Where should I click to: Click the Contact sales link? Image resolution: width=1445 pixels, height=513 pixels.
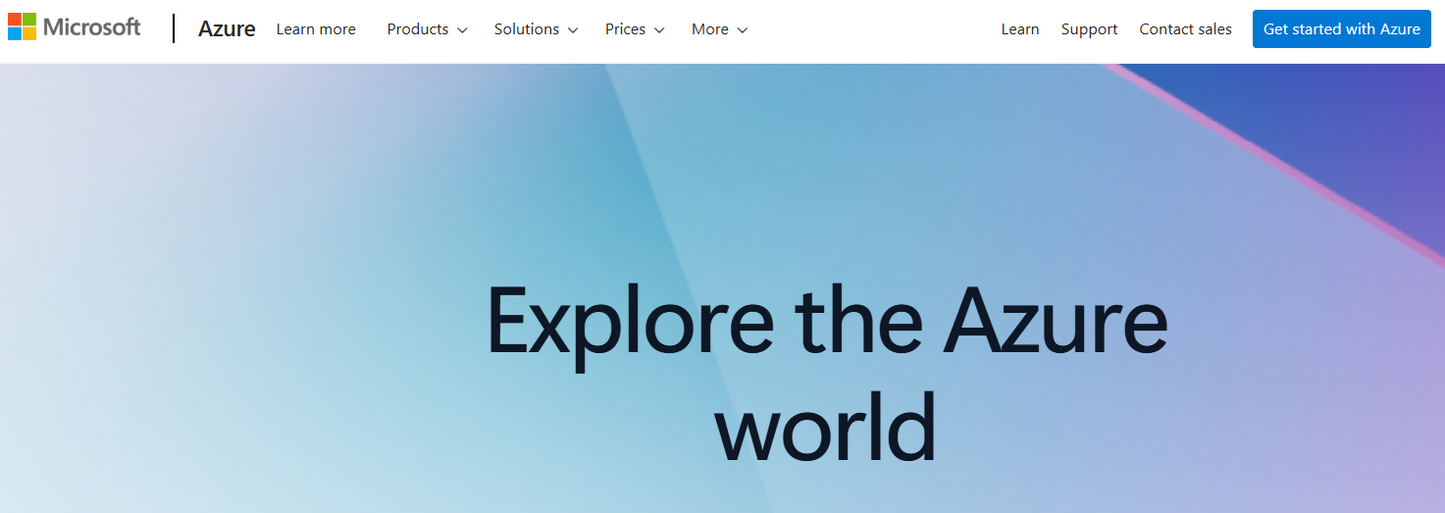(x=1185, y=29)
